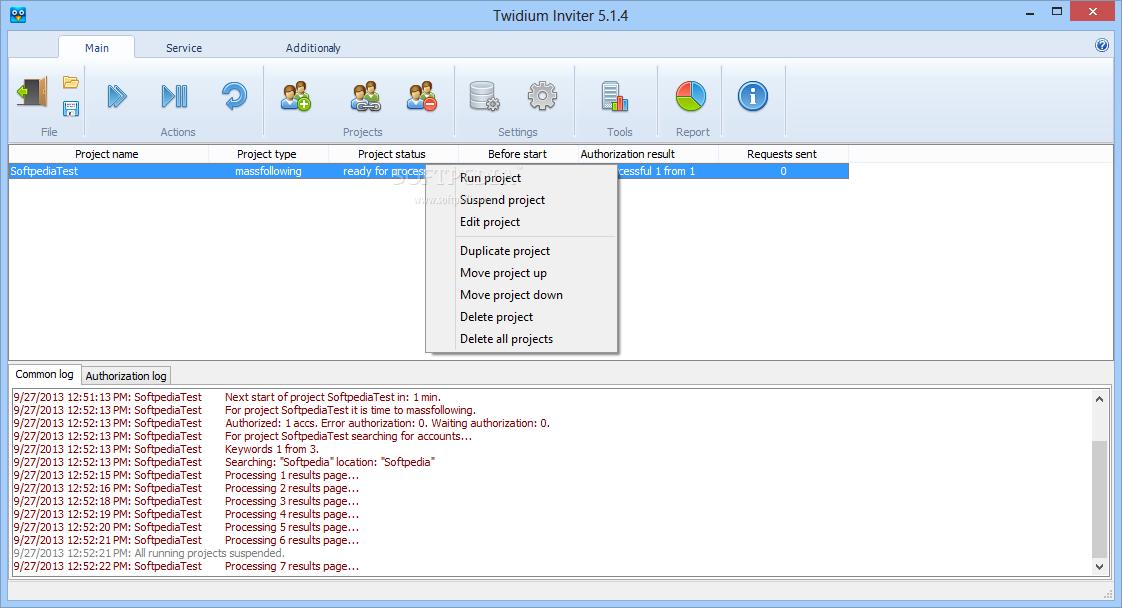Maximize the Twidium Inviter window

tap(1056, 12)
